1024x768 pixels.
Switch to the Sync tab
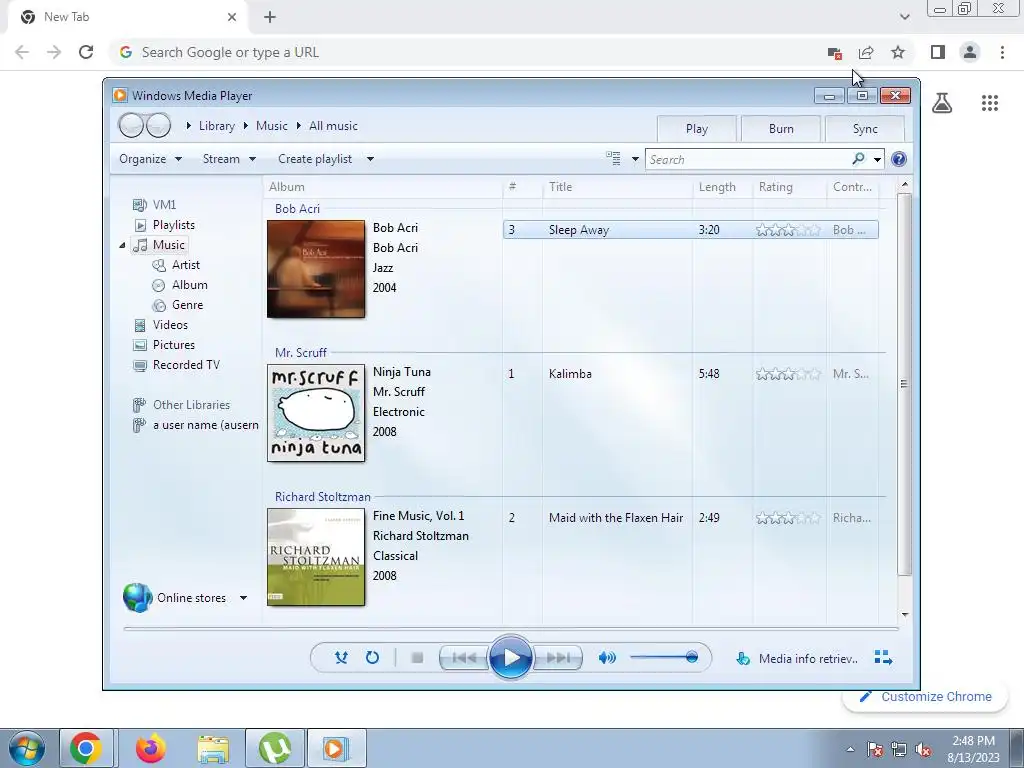[865, 129]
